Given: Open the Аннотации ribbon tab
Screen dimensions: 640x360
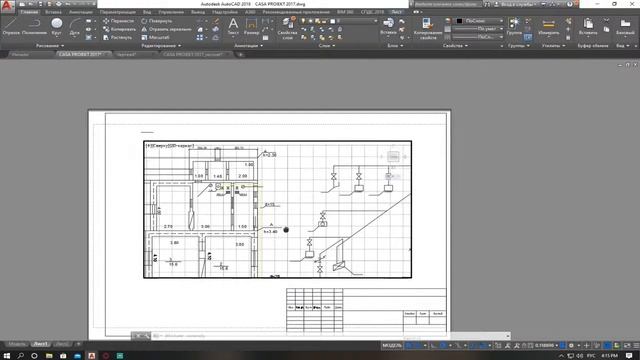Looking at the screenshot, I should click(80, 12).
